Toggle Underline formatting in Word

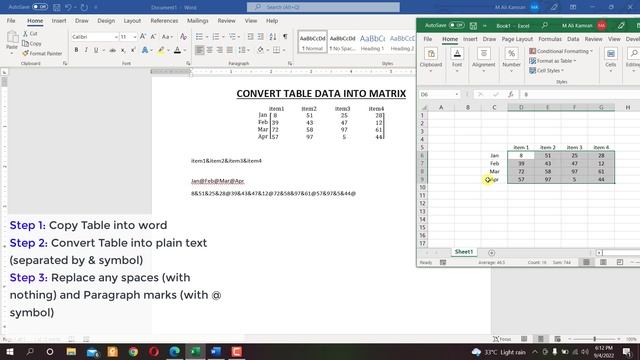96,50
